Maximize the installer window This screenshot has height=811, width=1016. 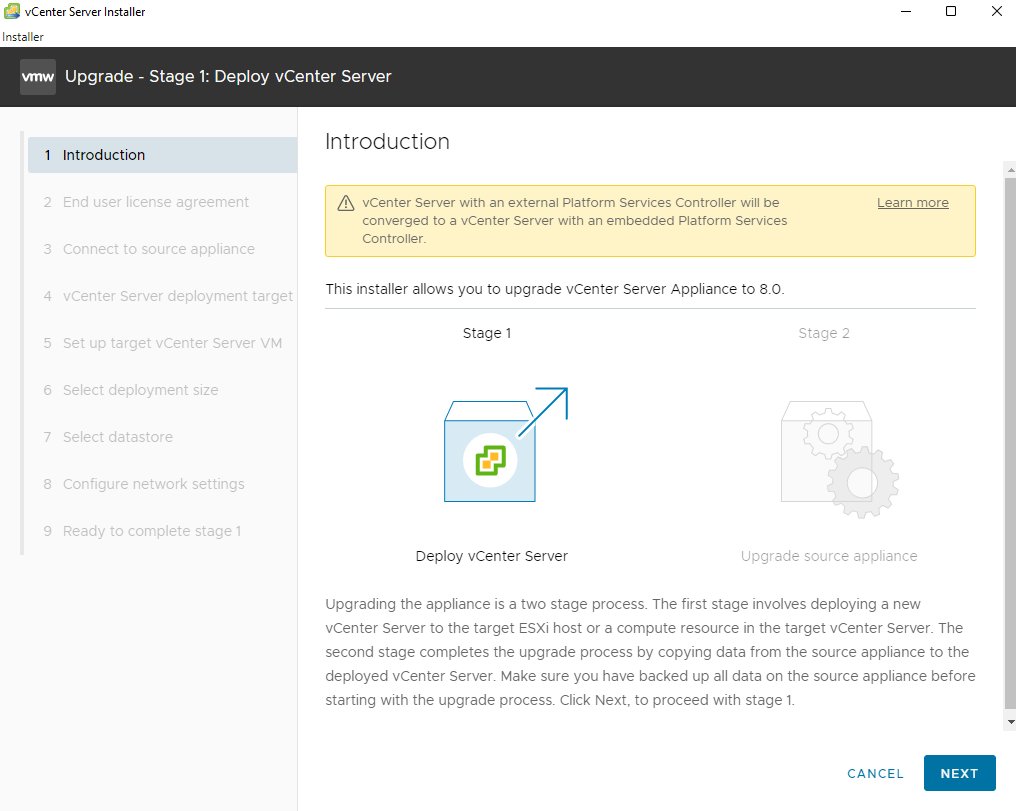(x=951, y=11)
